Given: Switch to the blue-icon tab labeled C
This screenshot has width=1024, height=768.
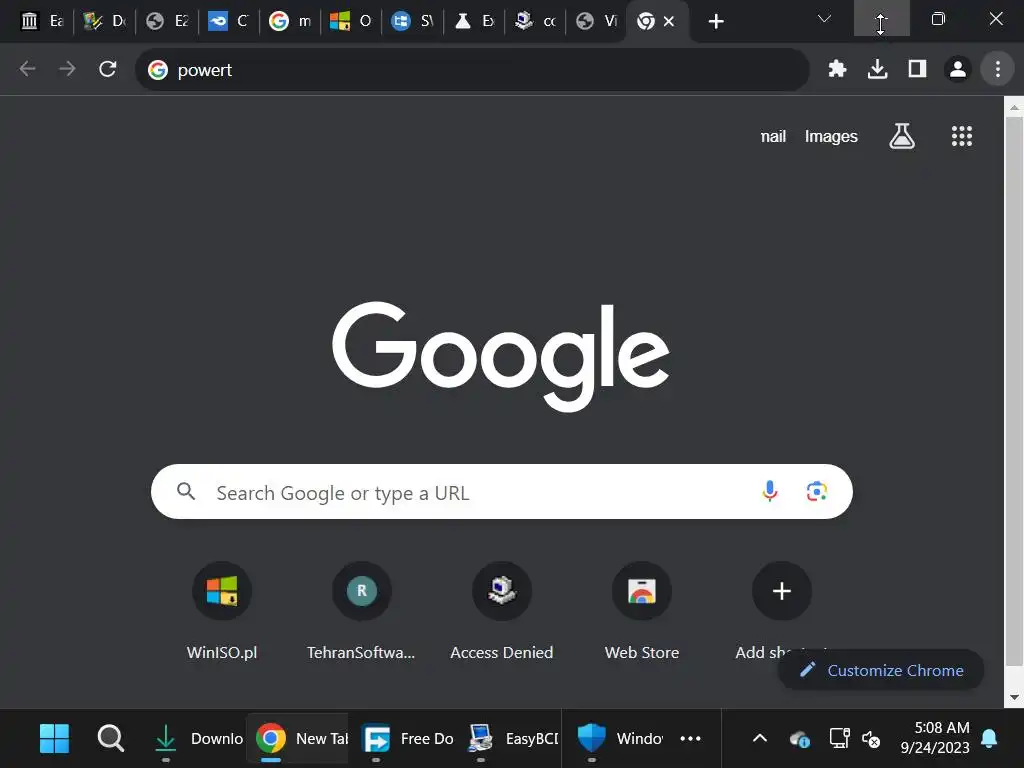Looking at the screenshot, I should [227, 22].
